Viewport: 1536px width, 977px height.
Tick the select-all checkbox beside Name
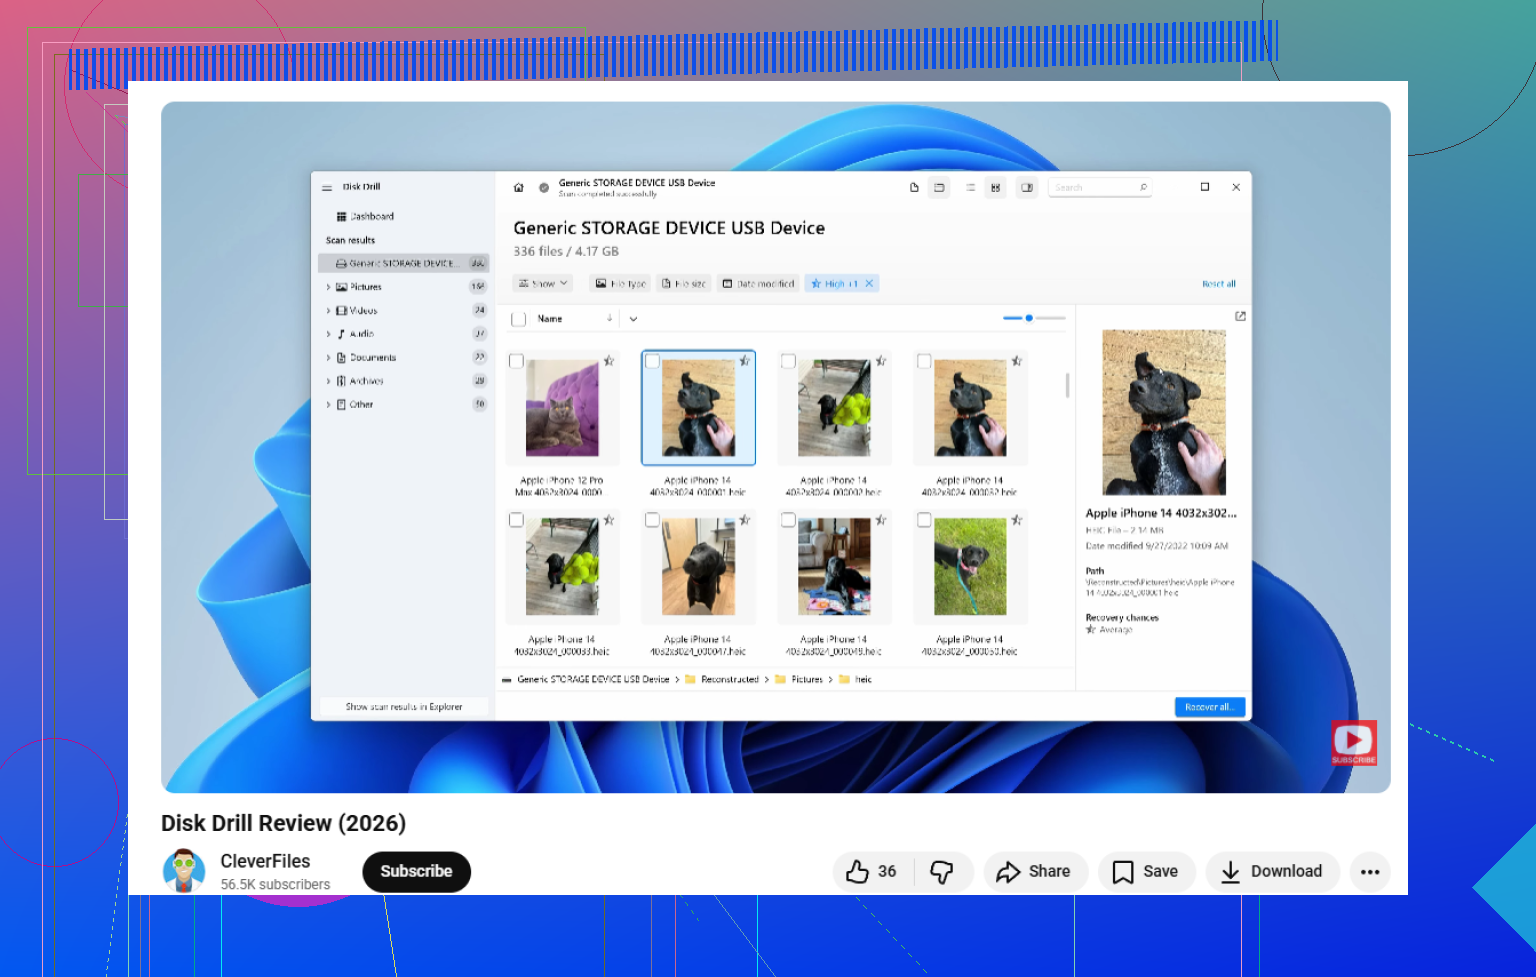(518, 319)
